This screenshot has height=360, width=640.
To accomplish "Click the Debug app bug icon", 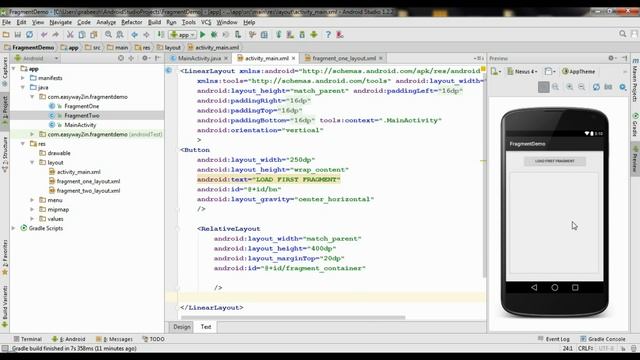I will pos(214,35).
